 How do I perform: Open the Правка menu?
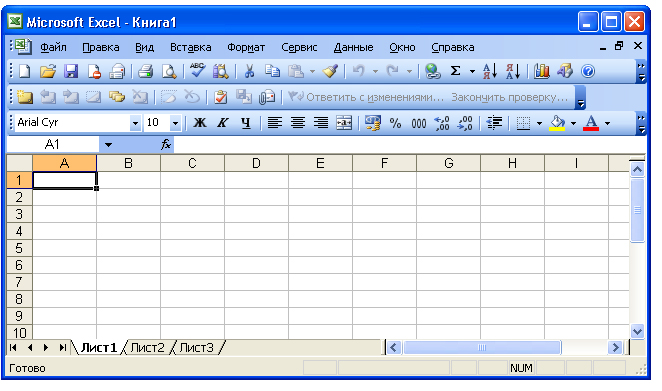coord(100,47)
